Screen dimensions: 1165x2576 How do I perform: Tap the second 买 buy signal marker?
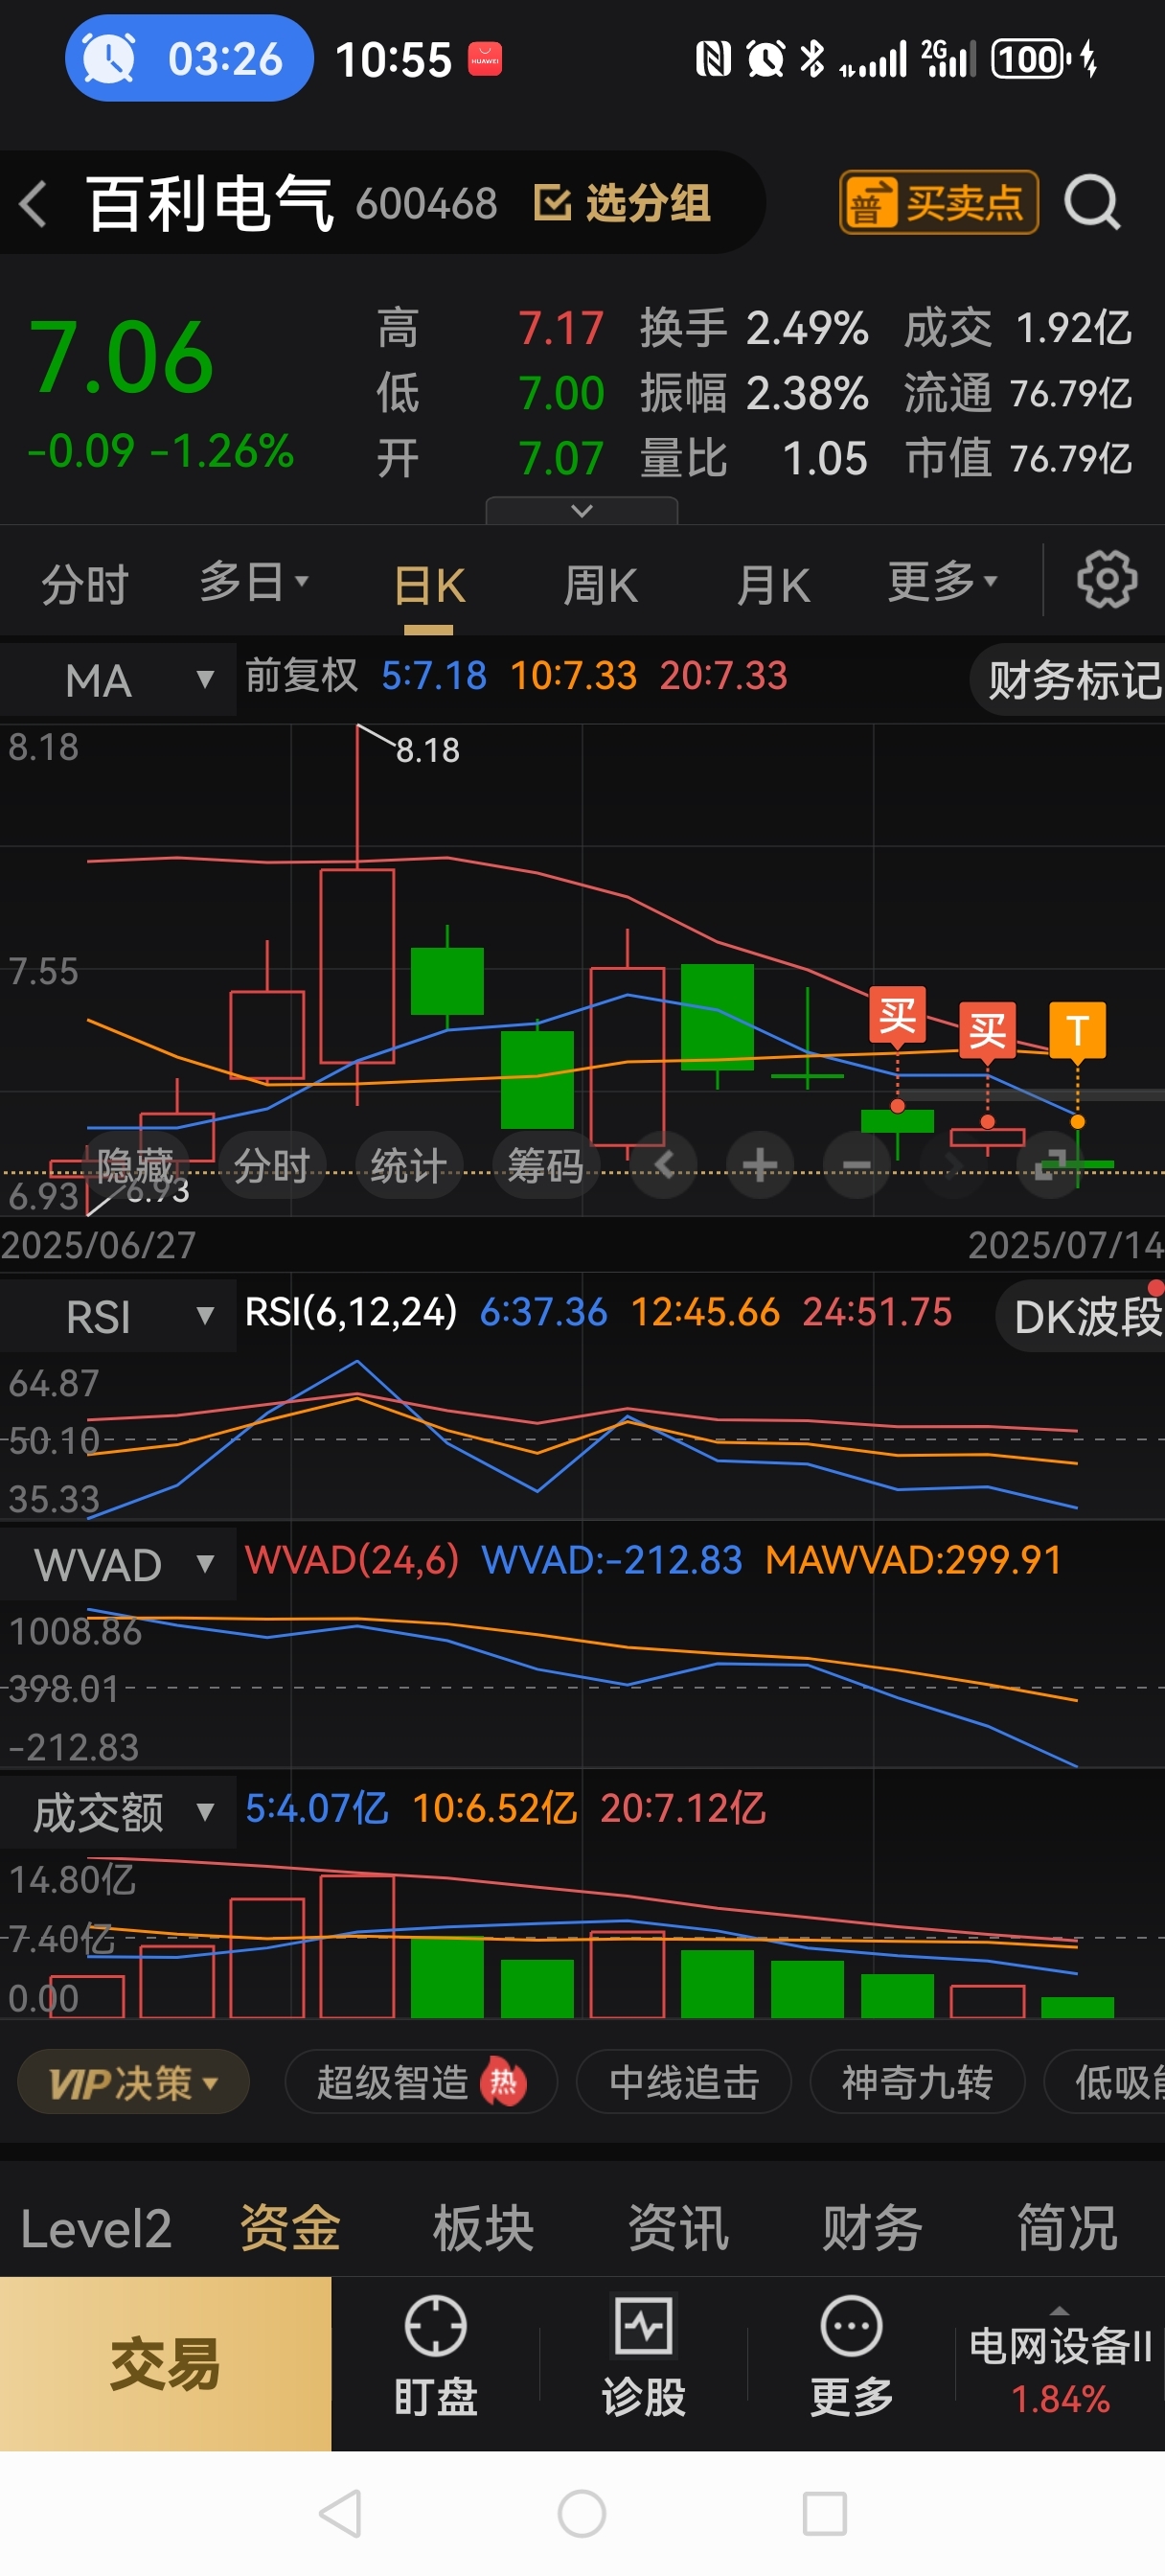987,1031
